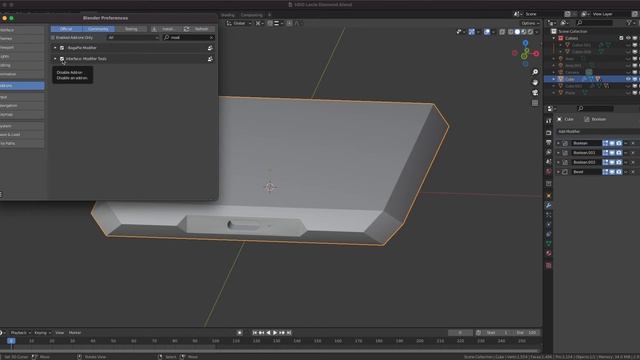This screenshot has width=640, height=360.
Task: Click the Z axis on navigation gizmo
Action: (525, 43)
